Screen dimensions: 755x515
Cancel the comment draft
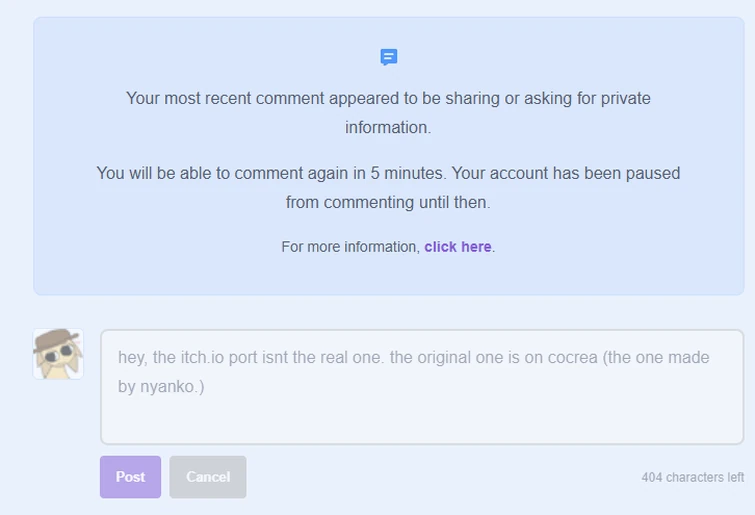[208, 477]
